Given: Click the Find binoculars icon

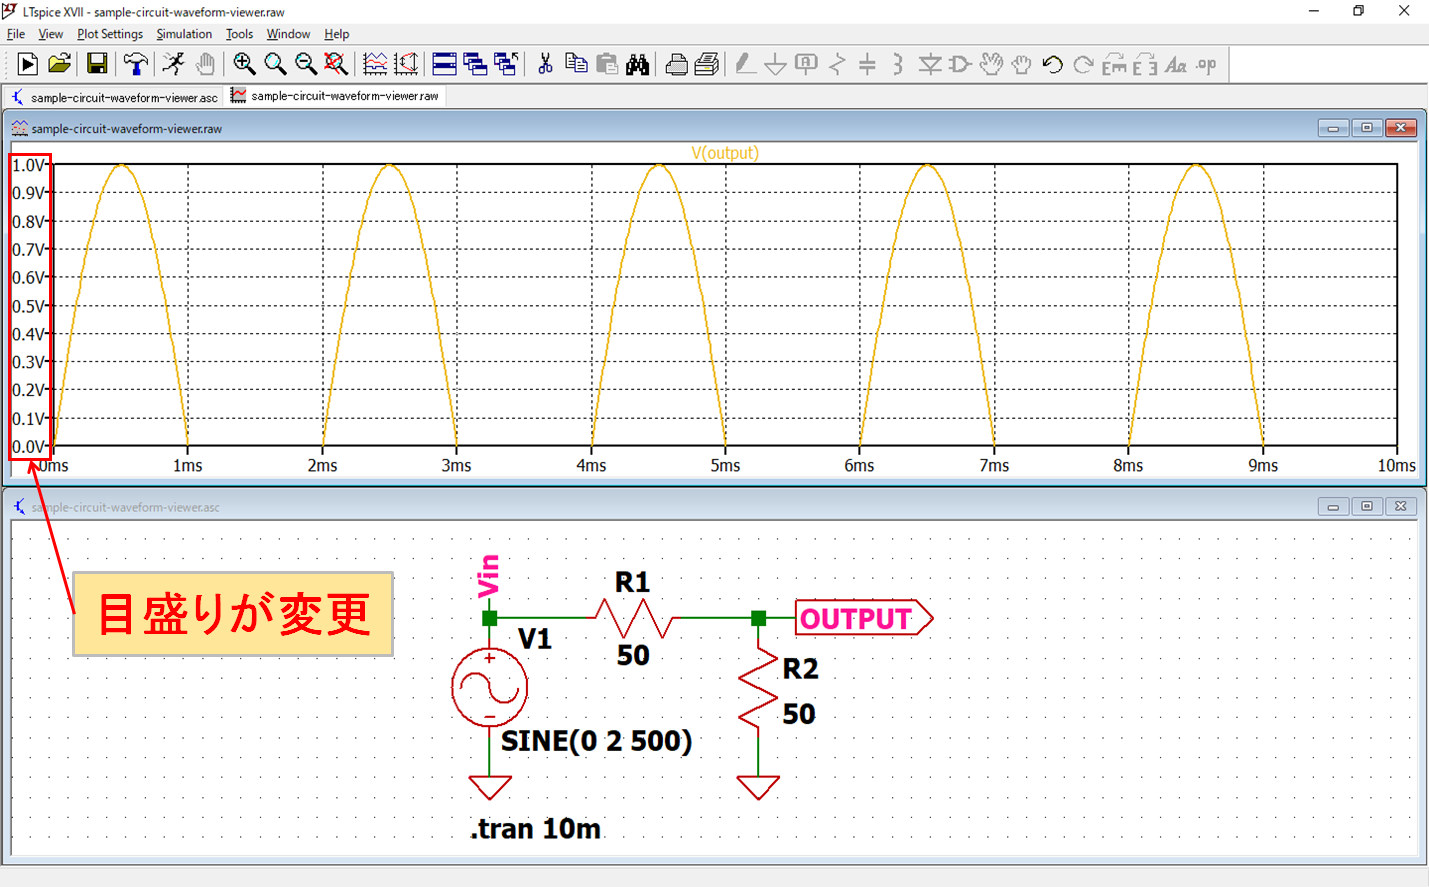Looking at the screenshot, I should [637, 64].
